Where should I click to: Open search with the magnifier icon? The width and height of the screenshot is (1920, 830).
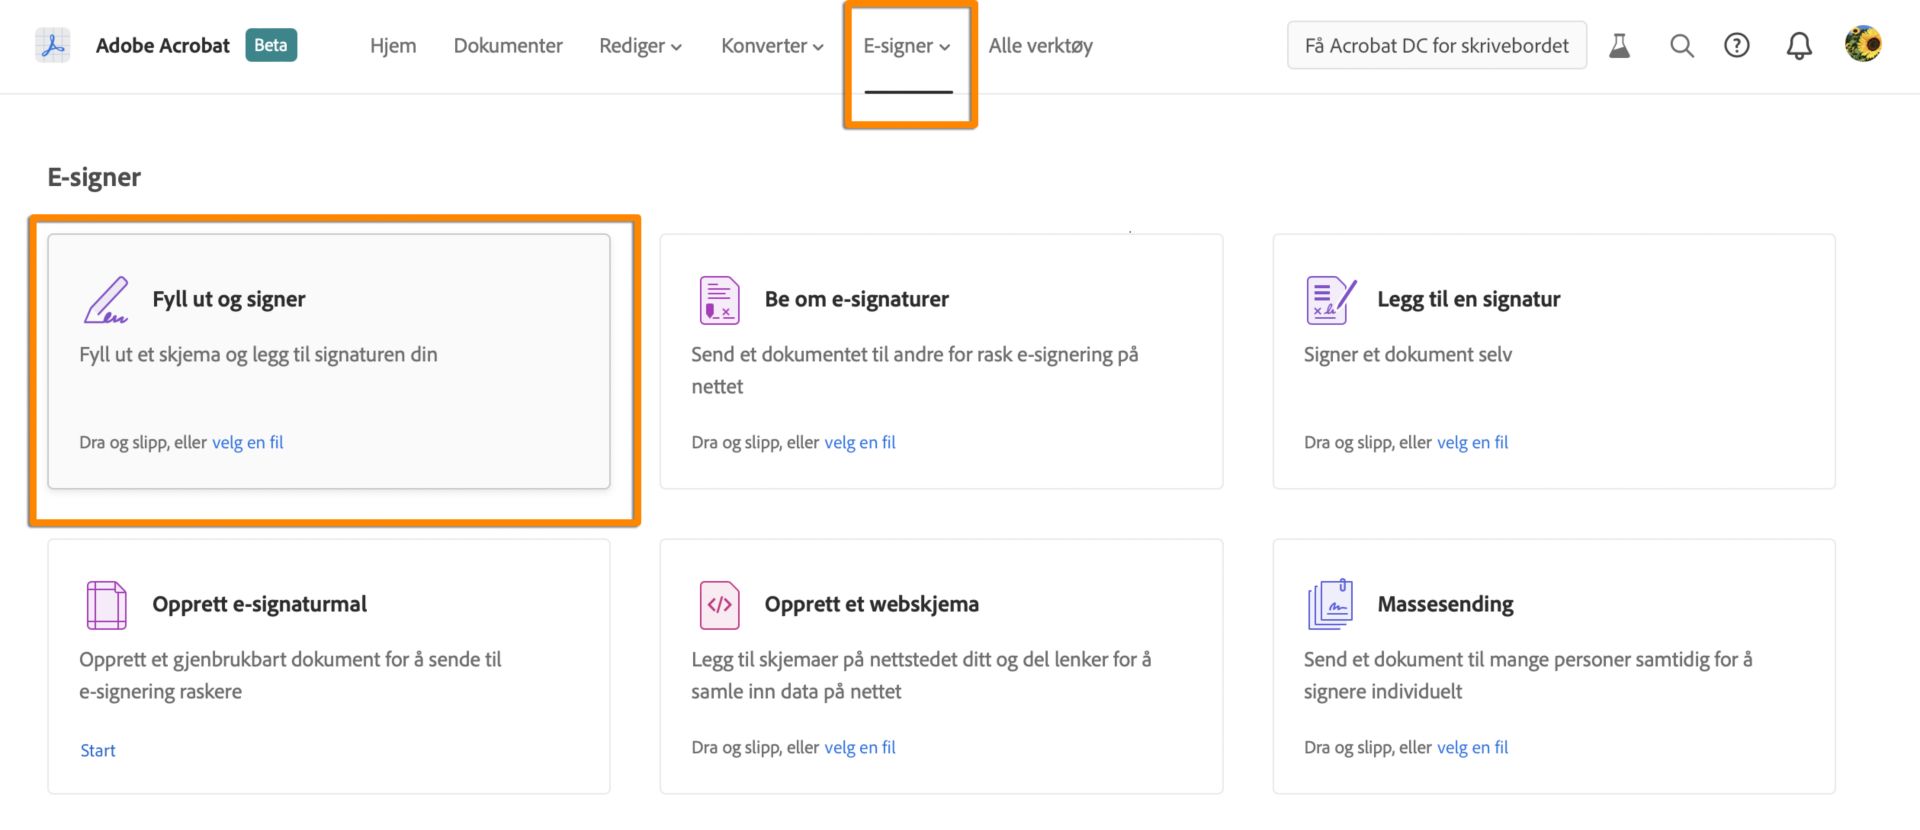tap(1682, 45)
